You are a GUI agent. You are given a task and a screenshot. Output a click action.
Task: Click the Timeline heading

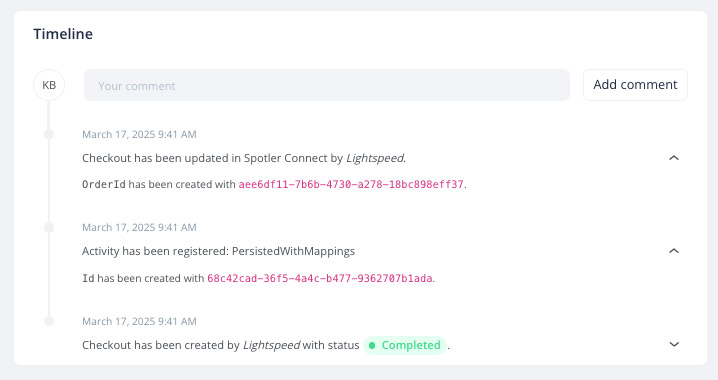coord(63,34)
